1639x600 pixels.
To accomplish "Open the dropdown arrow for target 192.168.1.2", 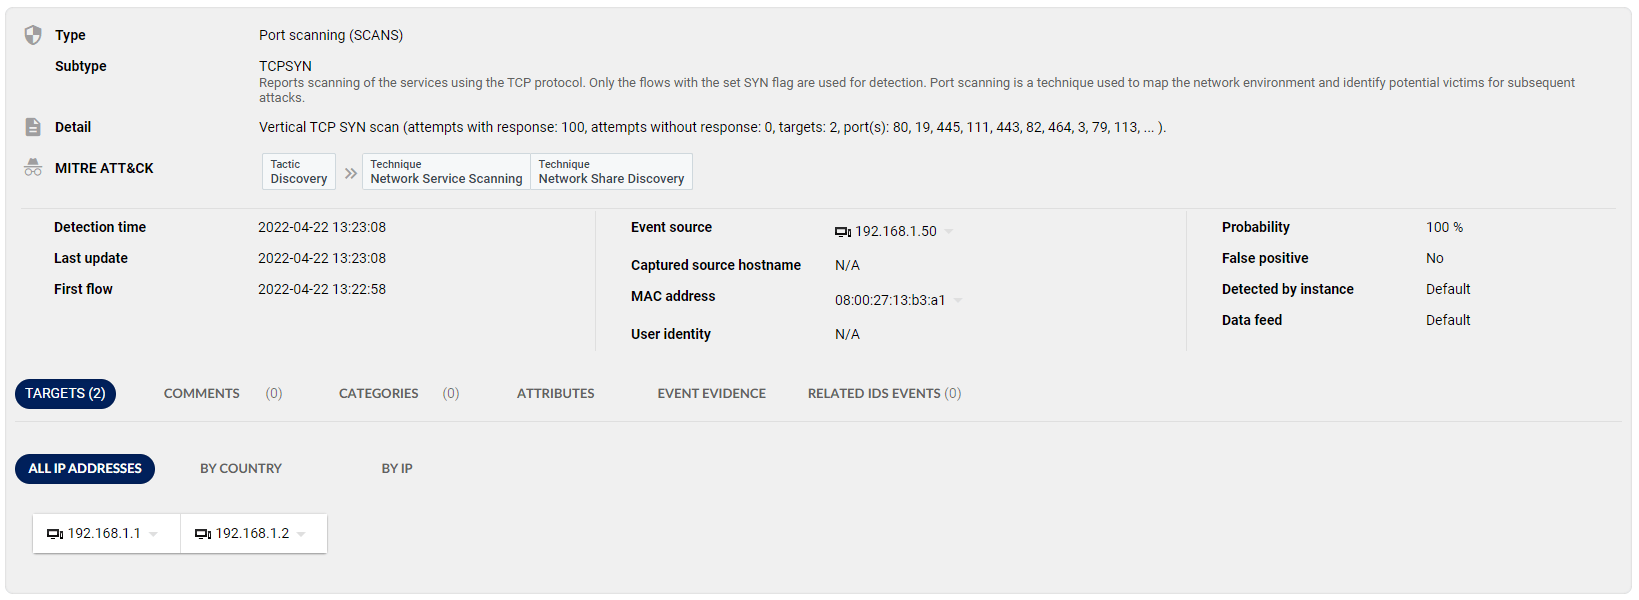I will tap(301, 534).
